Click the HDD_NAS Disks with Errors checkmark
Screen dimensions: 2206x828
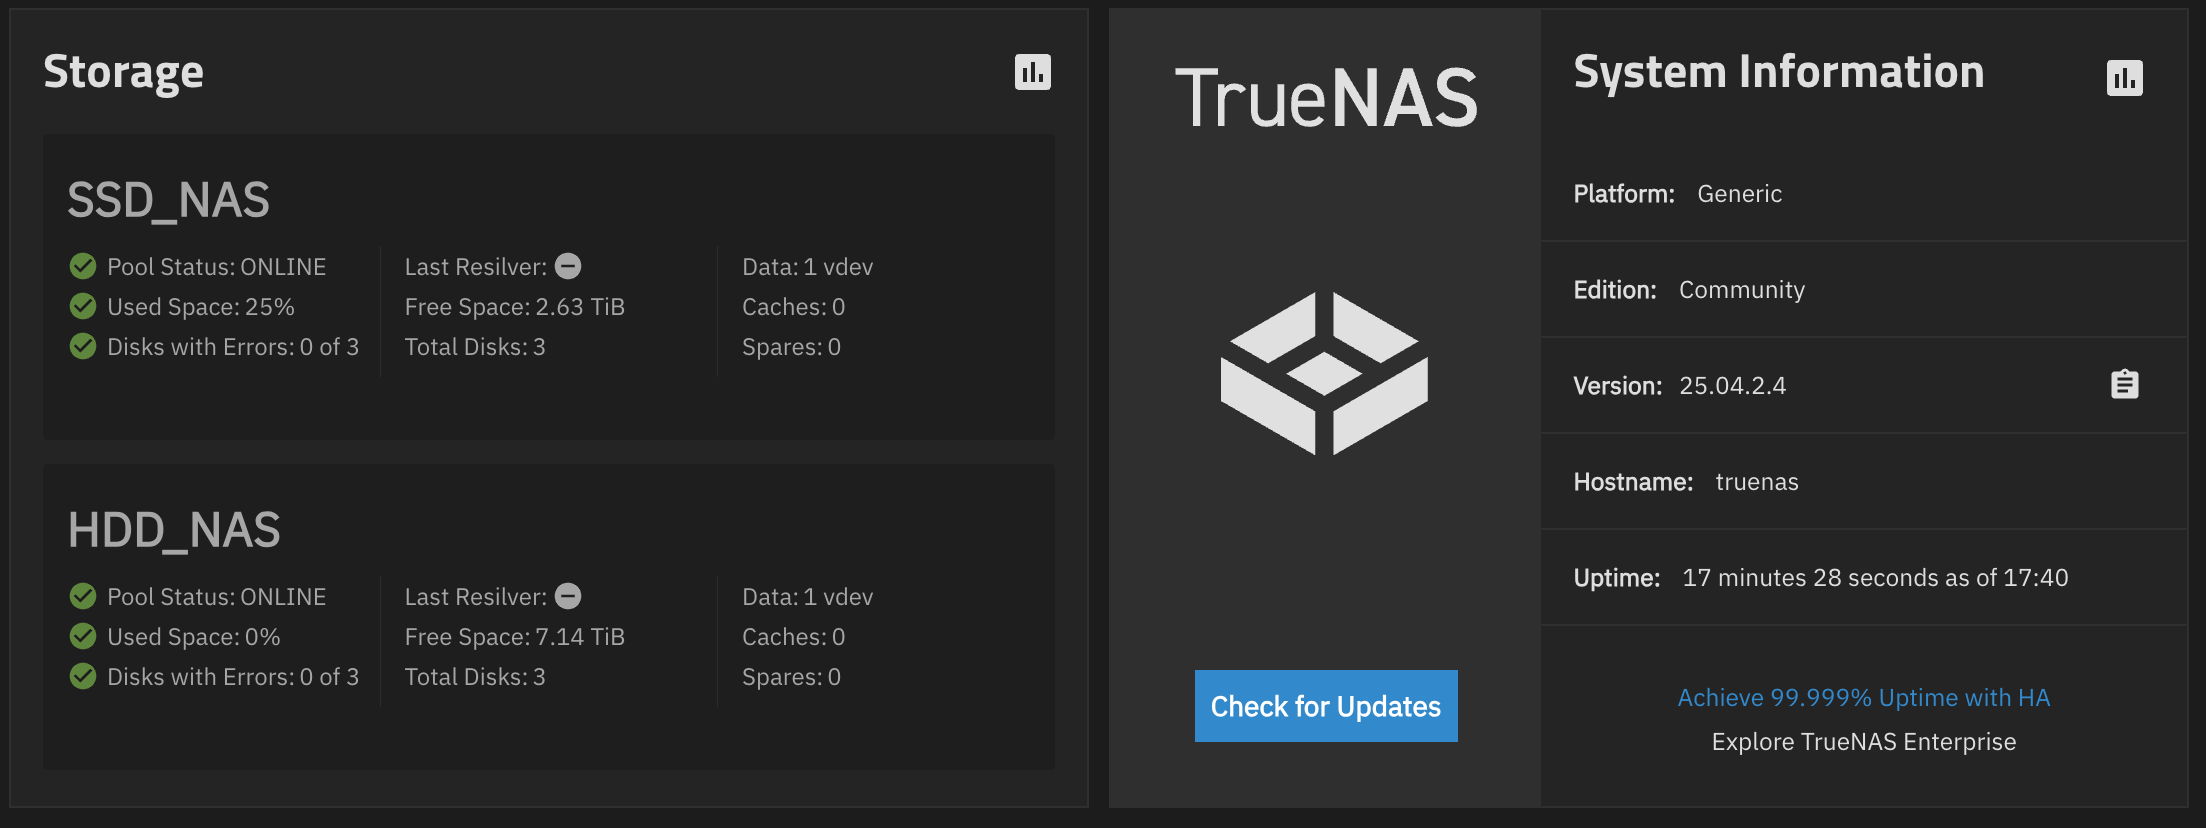click(x=83, y=677)
